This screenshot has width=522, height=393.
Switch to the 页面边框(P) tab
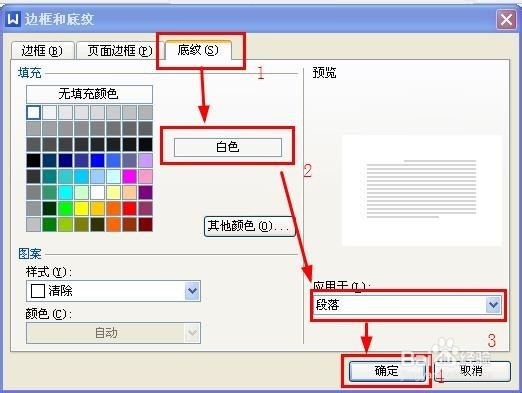tap(120, 51)
